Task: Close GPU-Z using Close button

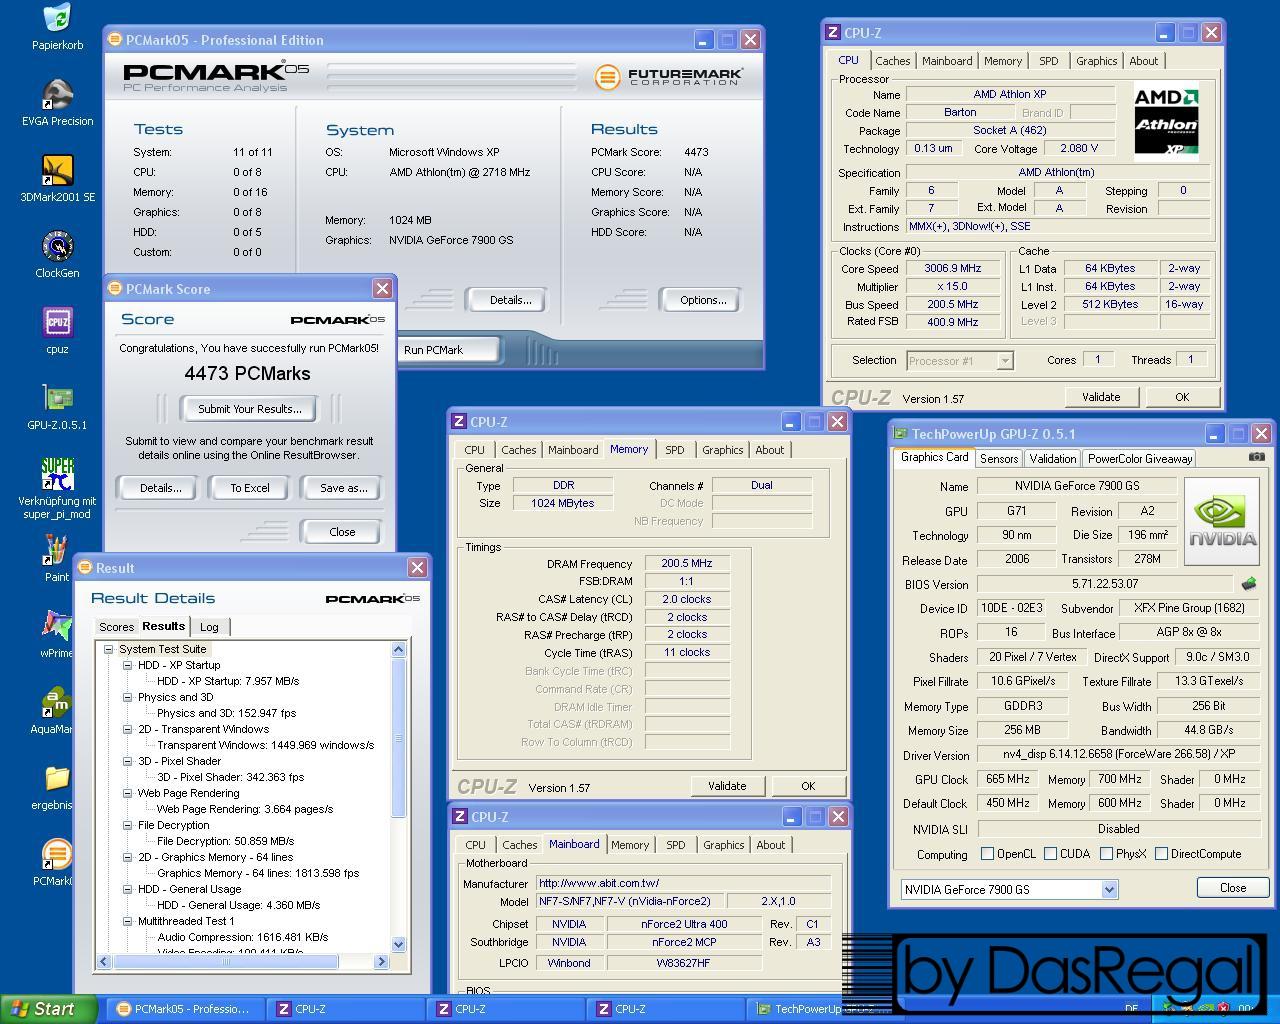Action: pos(1232,888)
